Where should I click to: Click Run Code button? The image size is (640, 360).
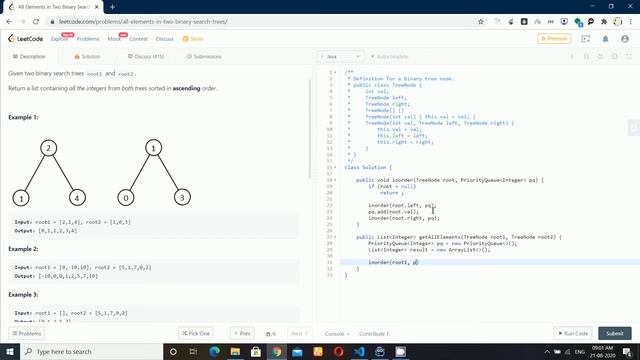pos(573,333)
